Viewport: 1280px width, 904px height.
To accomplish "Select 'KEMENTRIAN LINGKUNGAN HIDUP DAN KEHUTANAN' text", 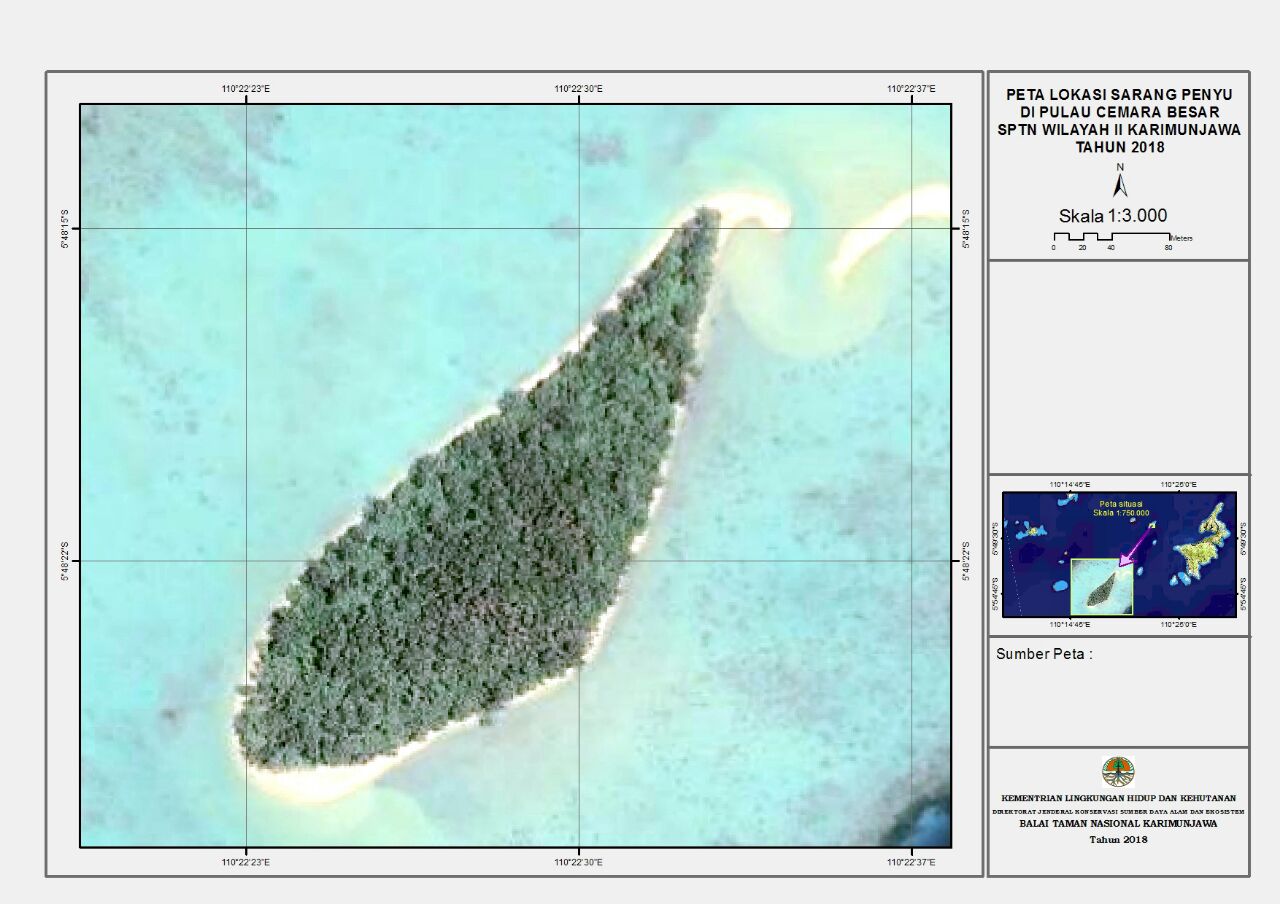I will 1118,798.
